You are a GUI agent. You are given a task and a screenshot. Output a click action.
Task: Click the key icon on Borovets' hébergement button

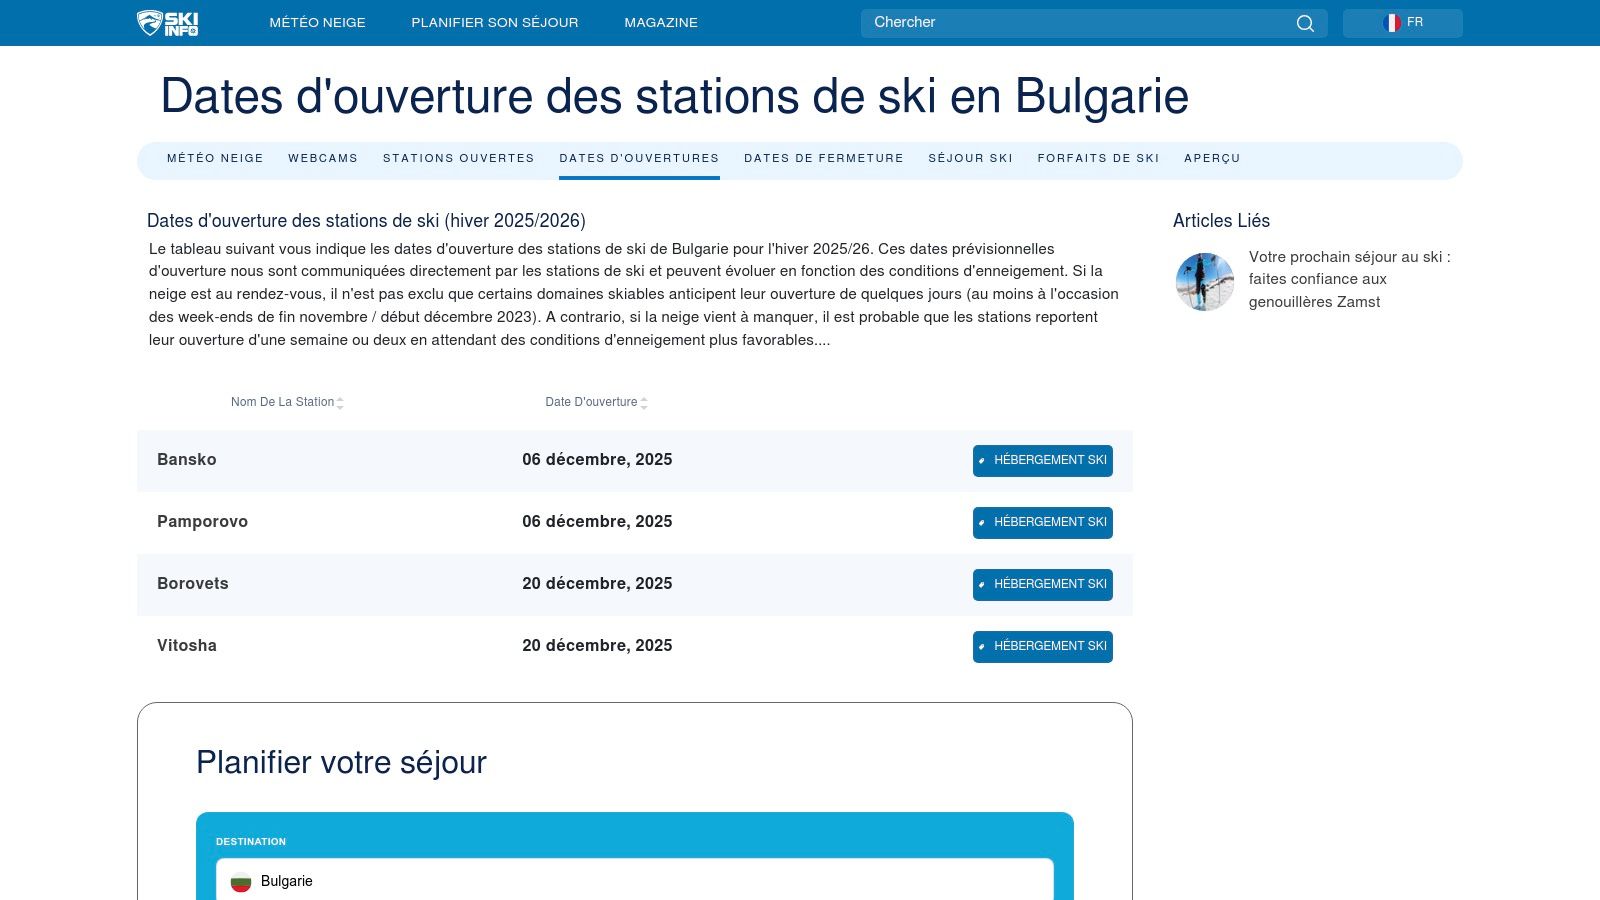982,584
